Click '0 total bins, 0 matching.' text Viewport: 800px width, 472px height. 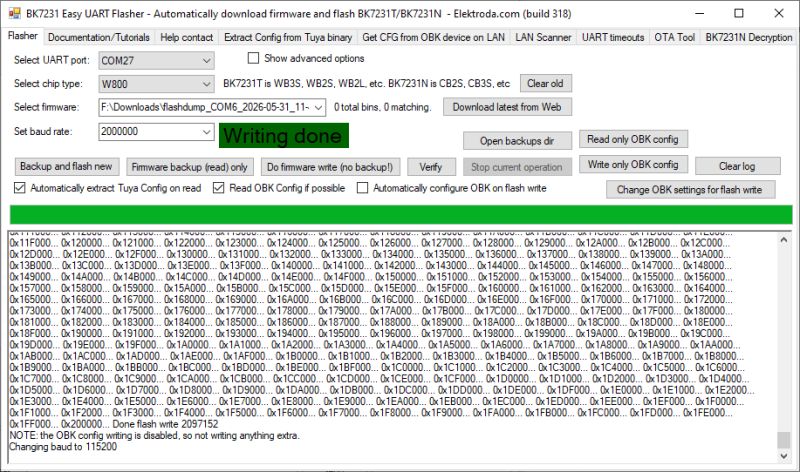pyautogui.click(x=383, y=107)
